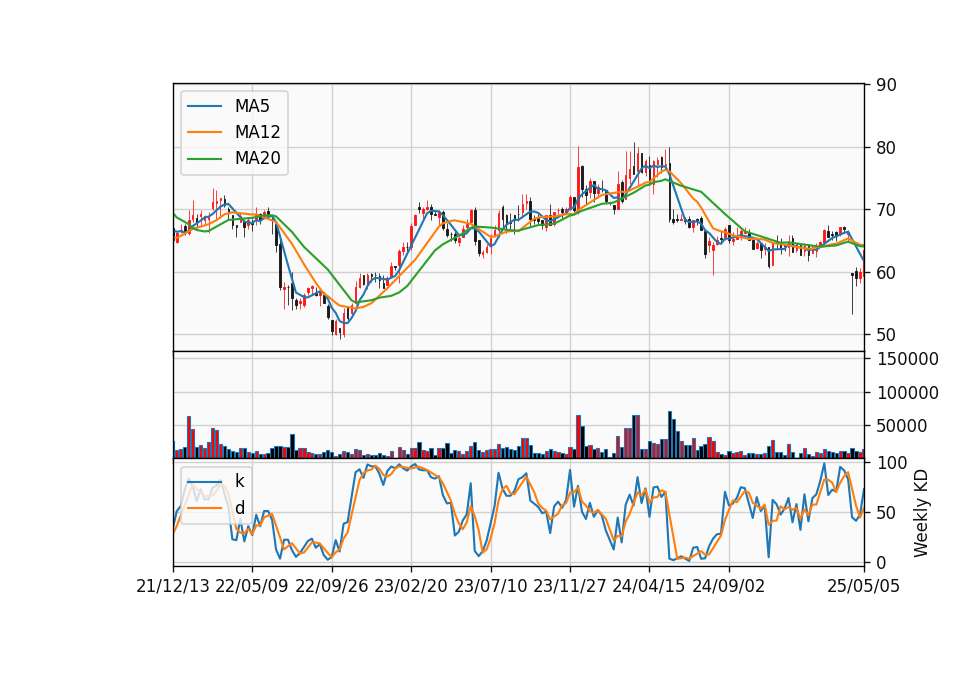
Task: Click the MA20 legend label
Action: click(x=258, y=159)
